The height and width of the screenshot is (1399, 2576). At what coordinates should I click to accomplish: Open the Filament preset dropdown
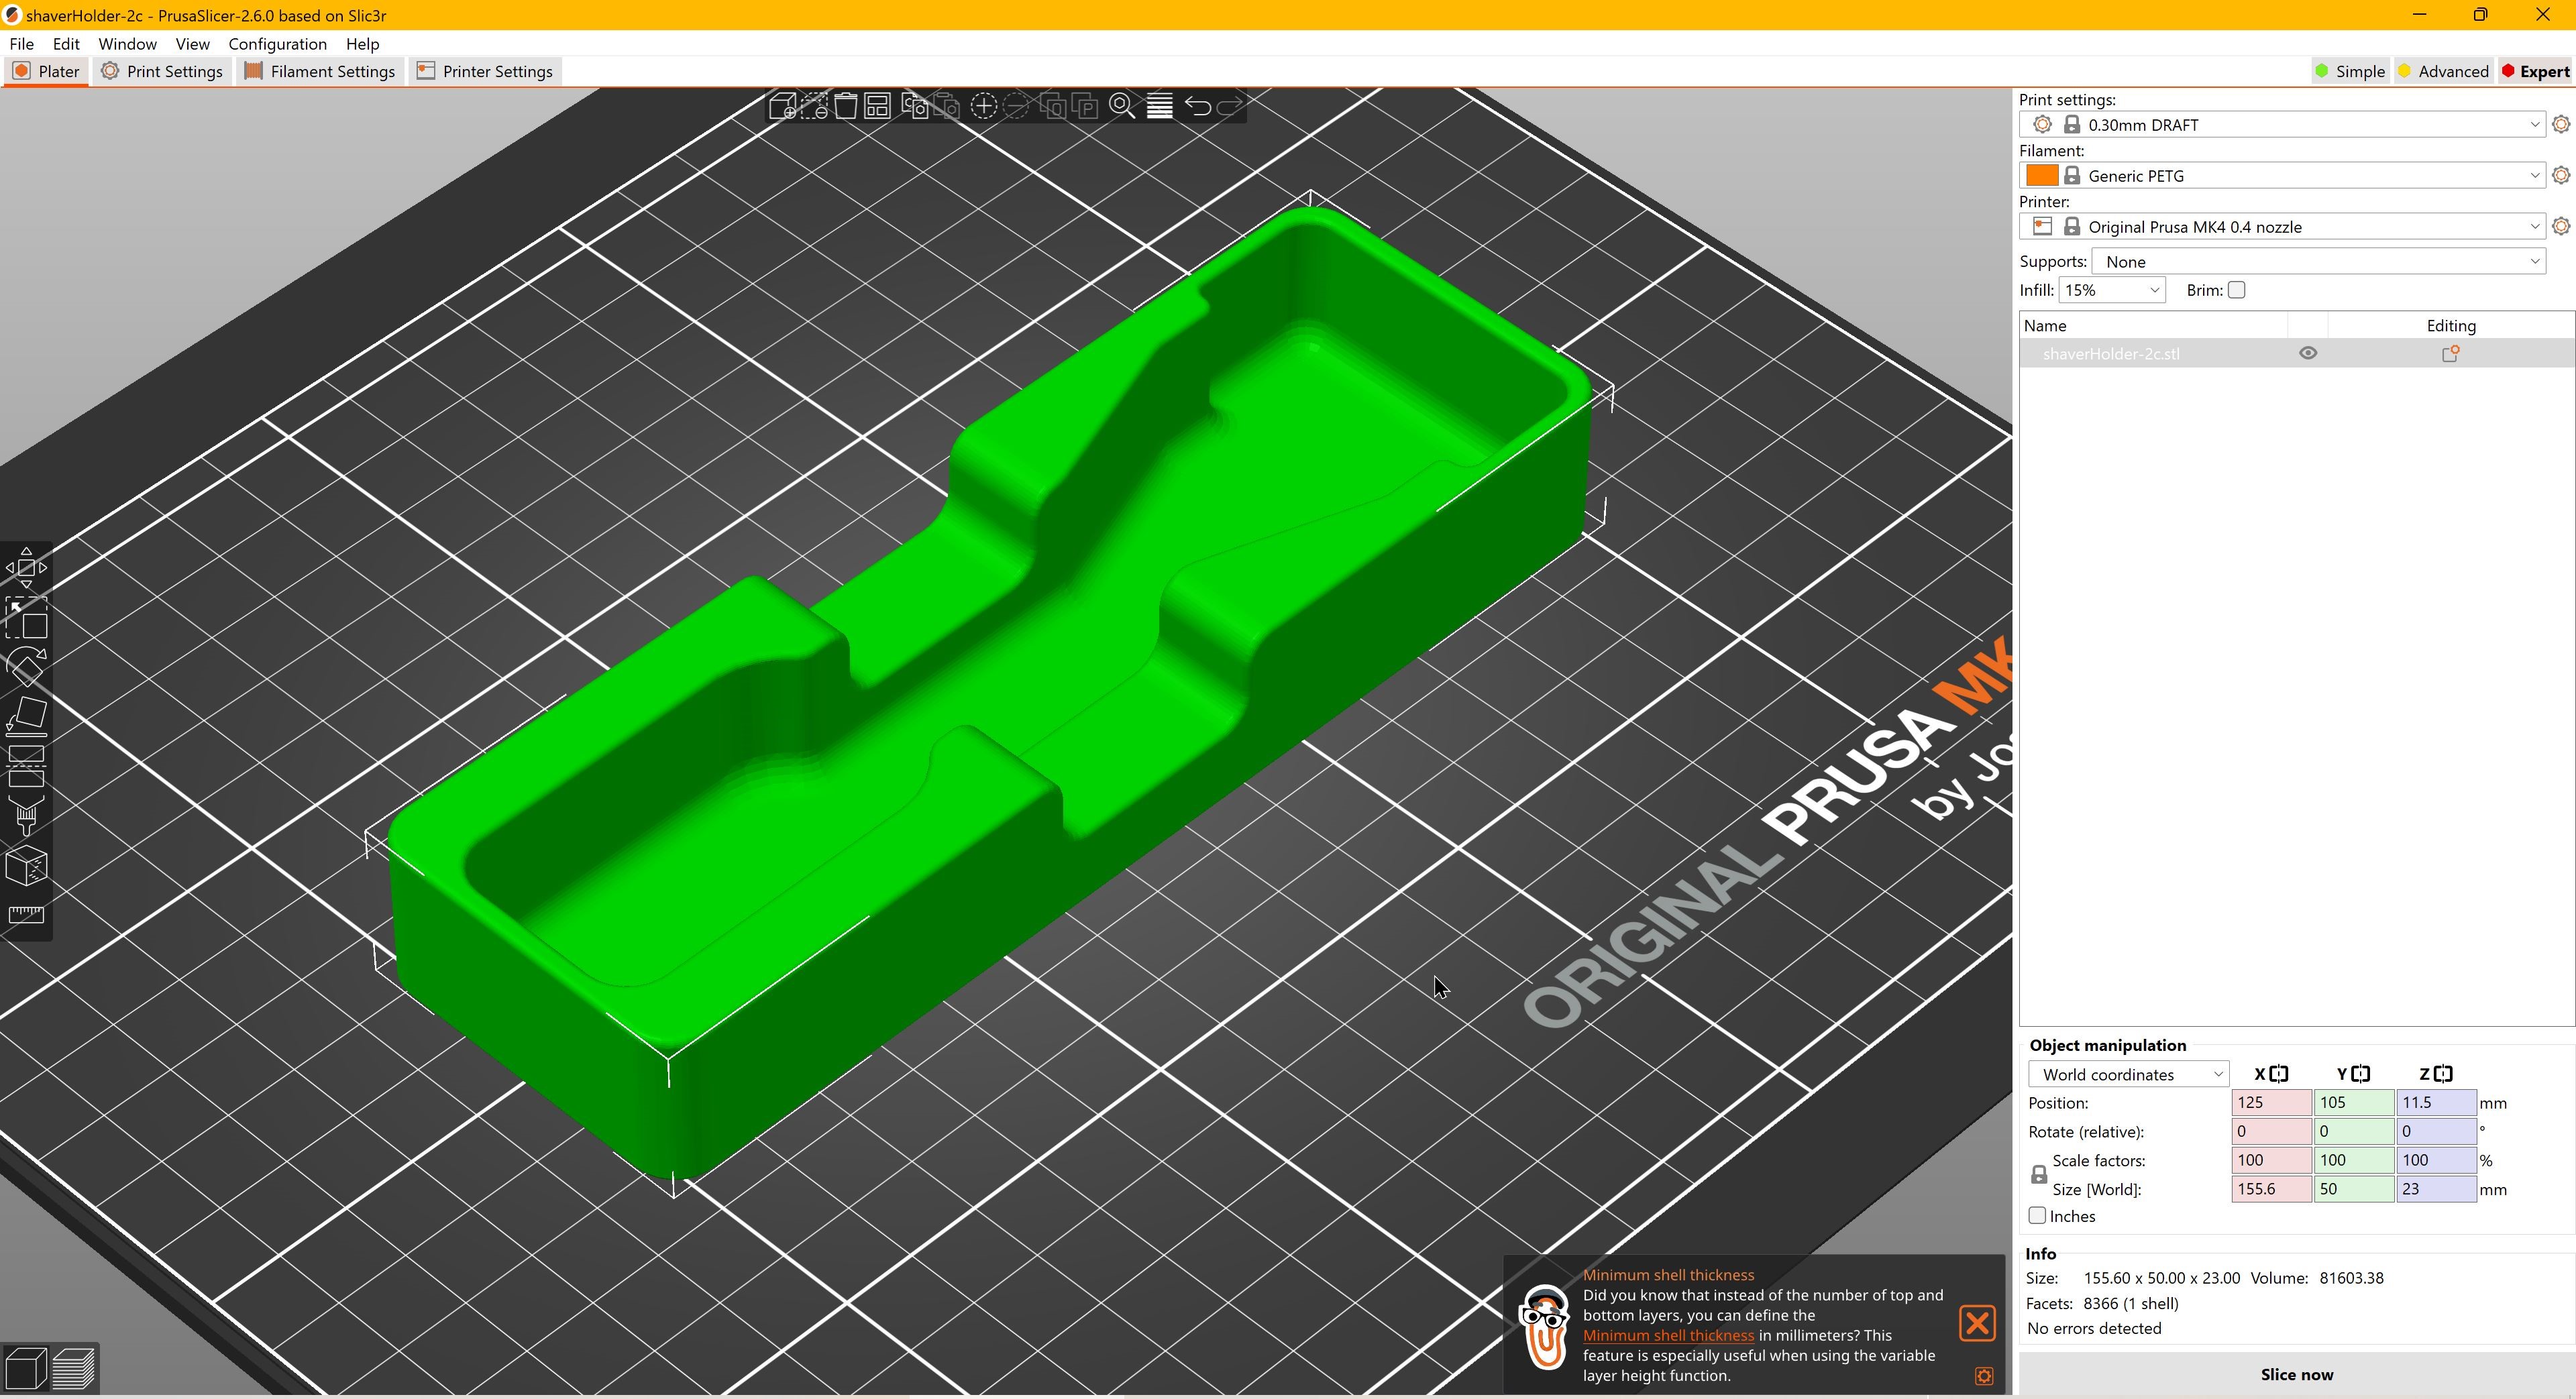(x=2282, y=175)
